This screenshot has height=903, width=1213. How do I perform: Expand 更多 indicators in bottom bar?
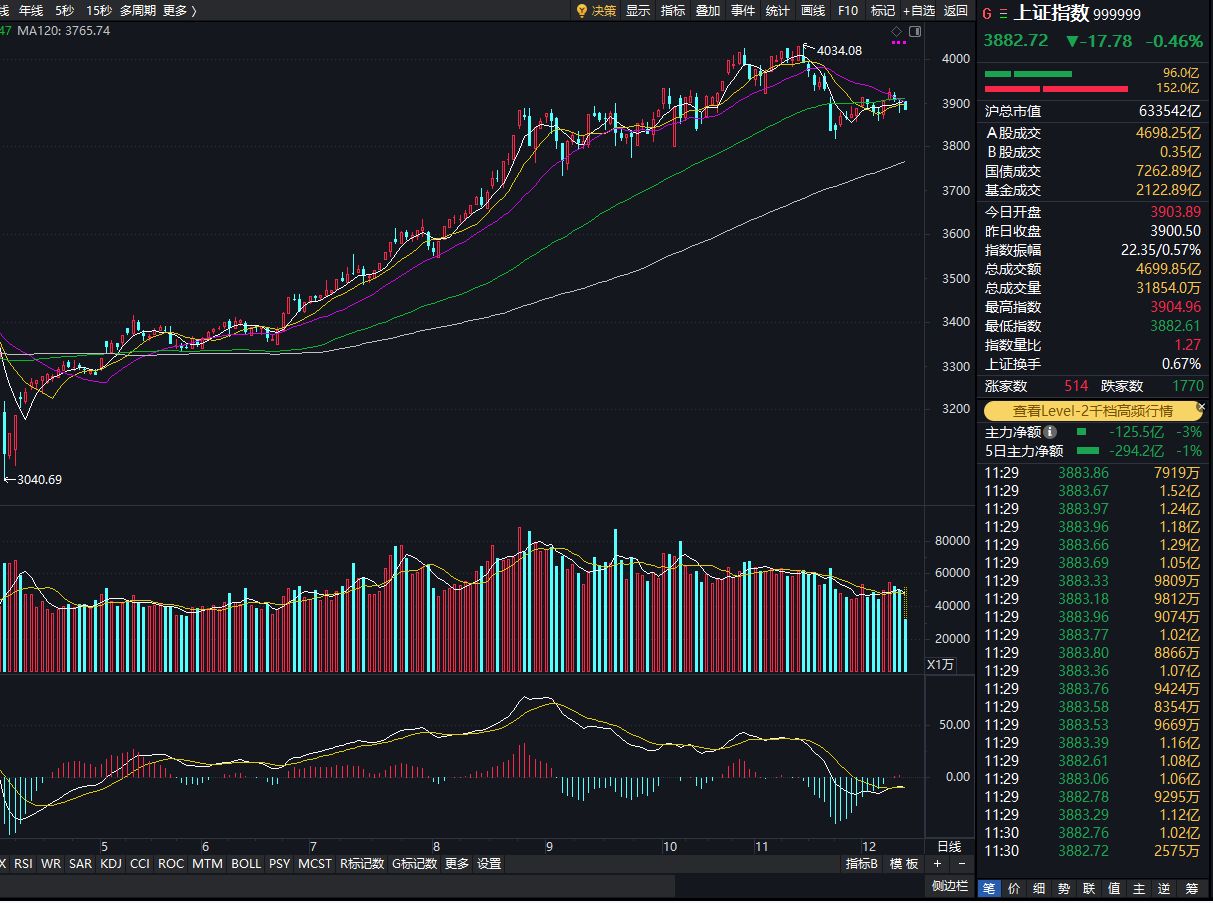pyautogui.click(x=457, y=863)
